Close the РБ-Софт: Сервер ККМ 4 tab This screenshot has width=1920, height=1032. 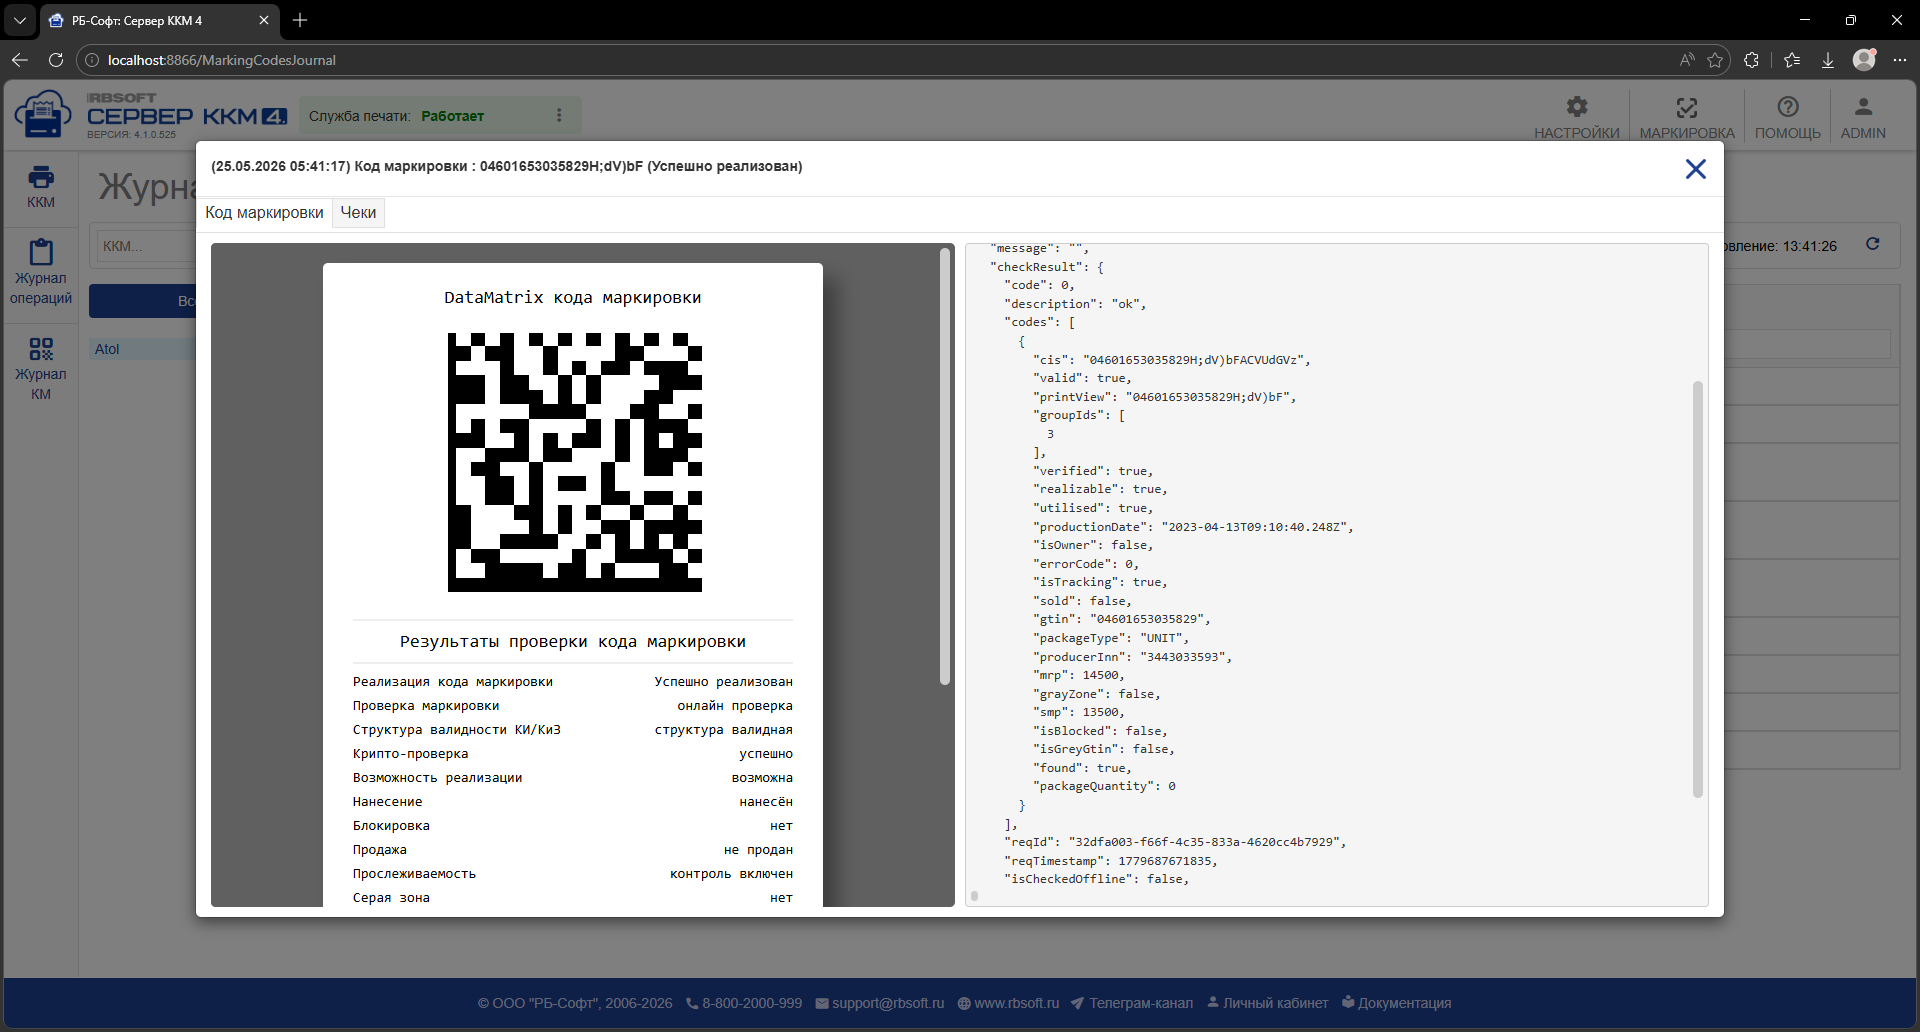[264, 20]
